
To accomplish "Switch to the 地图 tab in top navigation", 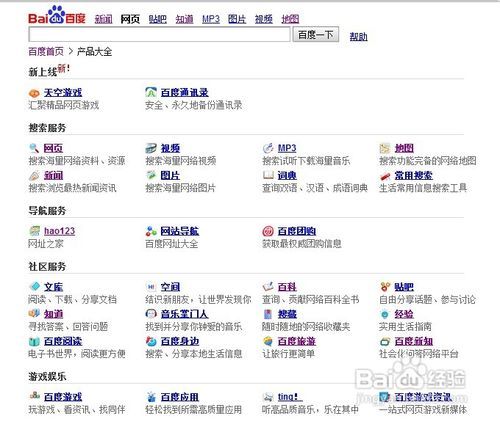I will [290, 19].
